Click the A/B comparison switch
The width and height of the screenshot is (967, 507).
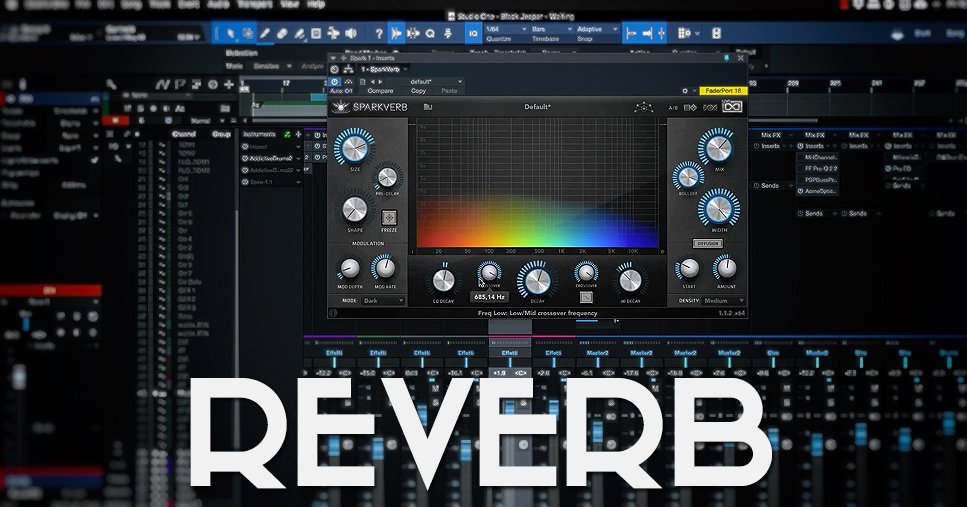[x=673, y=107]
